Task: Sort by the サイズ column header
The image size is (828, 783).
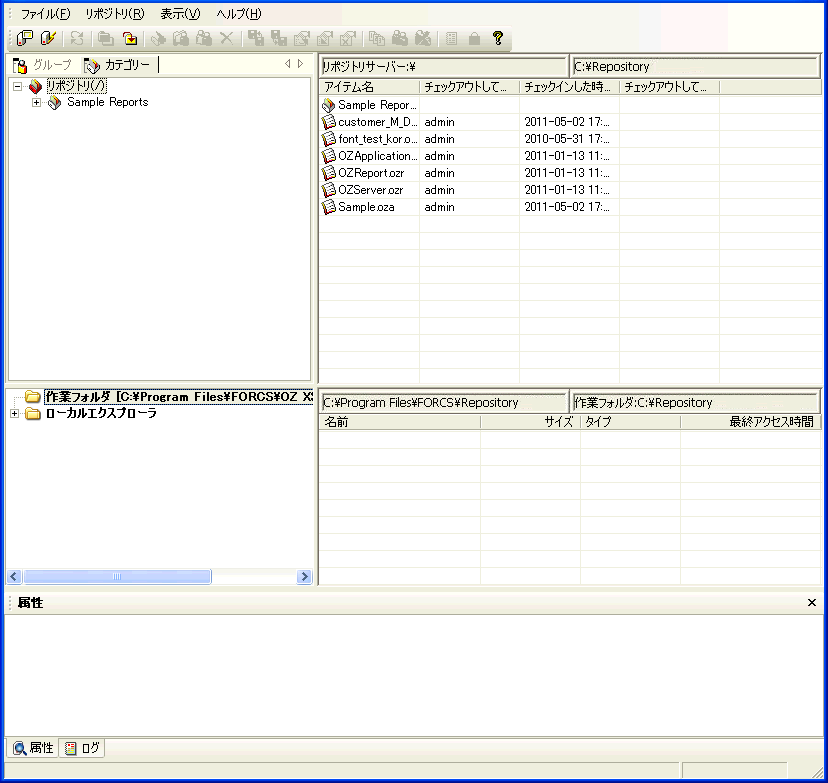Action: [530, 422]
